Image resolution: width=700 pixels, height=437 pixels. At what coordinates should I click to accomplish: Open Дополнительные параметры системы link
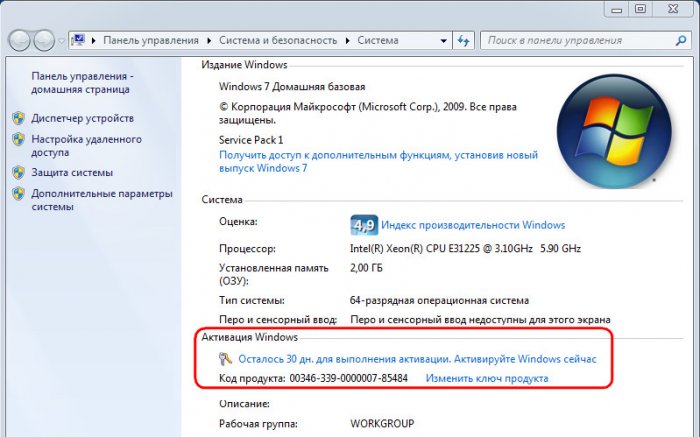tap(102, 200)
